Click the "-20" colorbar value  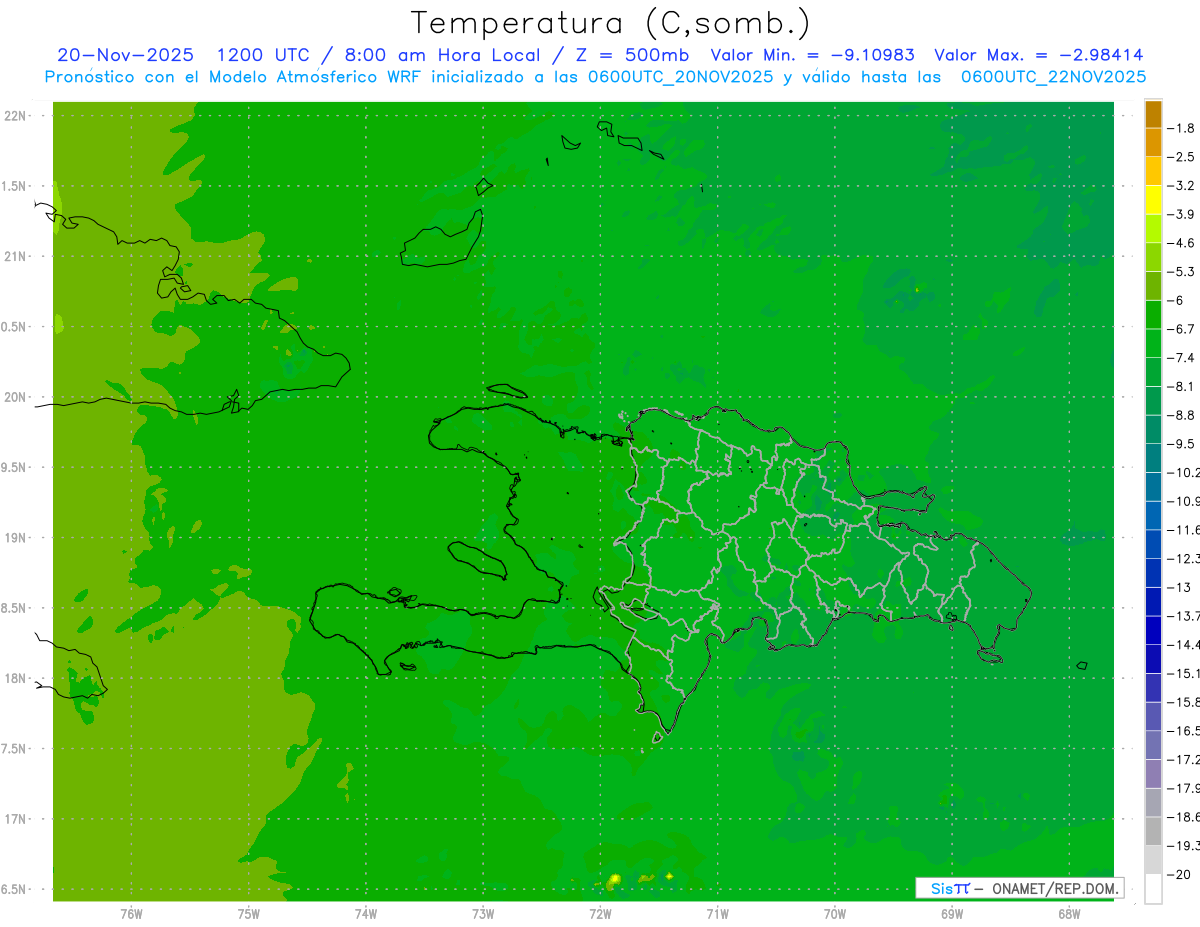(x=1178, y=874)
